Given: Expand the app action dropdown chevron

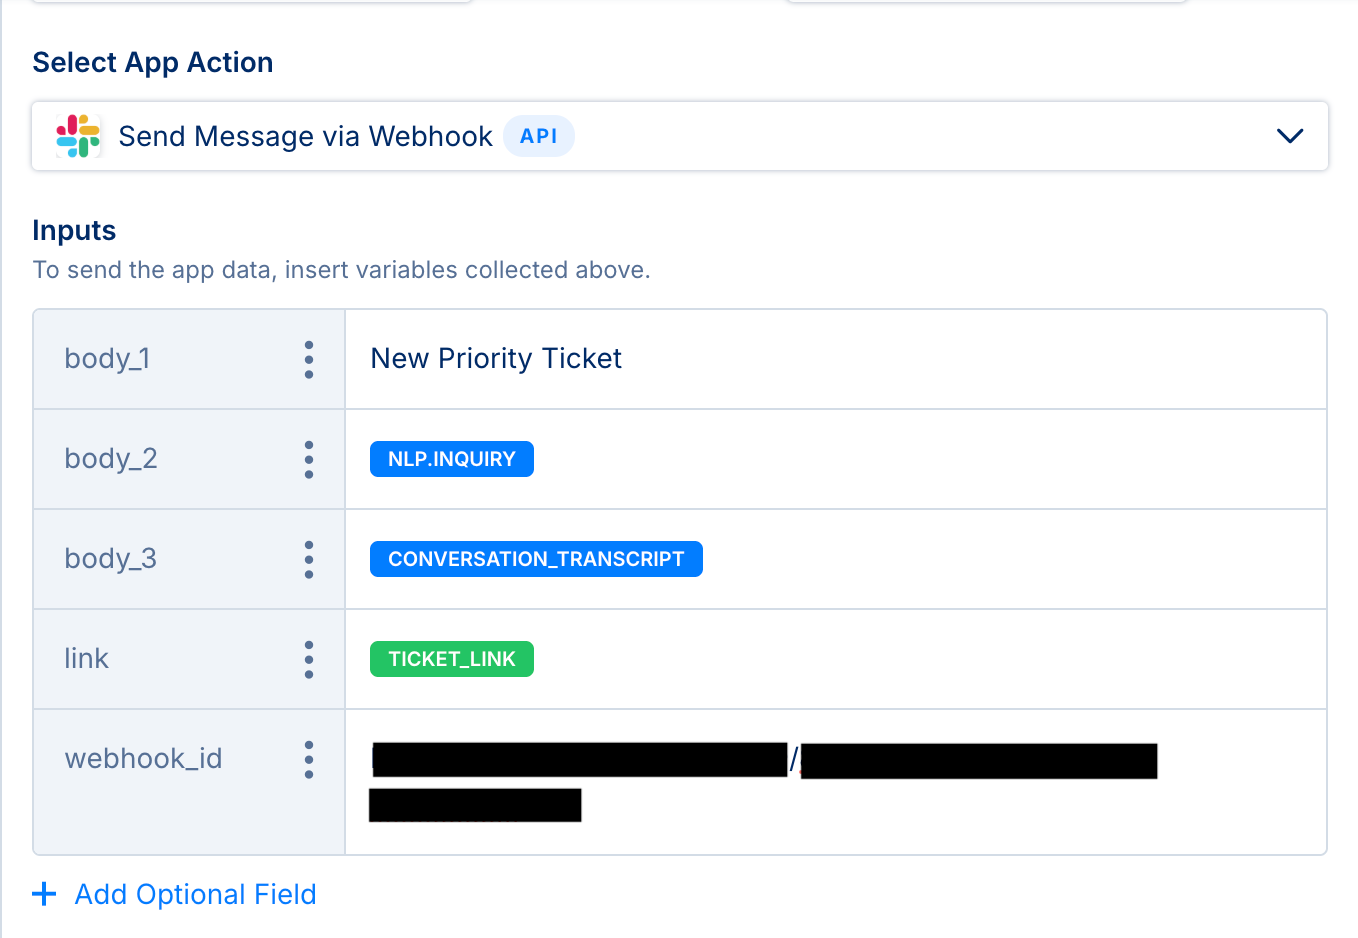Looking at the screenshot, I should (x=1290, y=136).
